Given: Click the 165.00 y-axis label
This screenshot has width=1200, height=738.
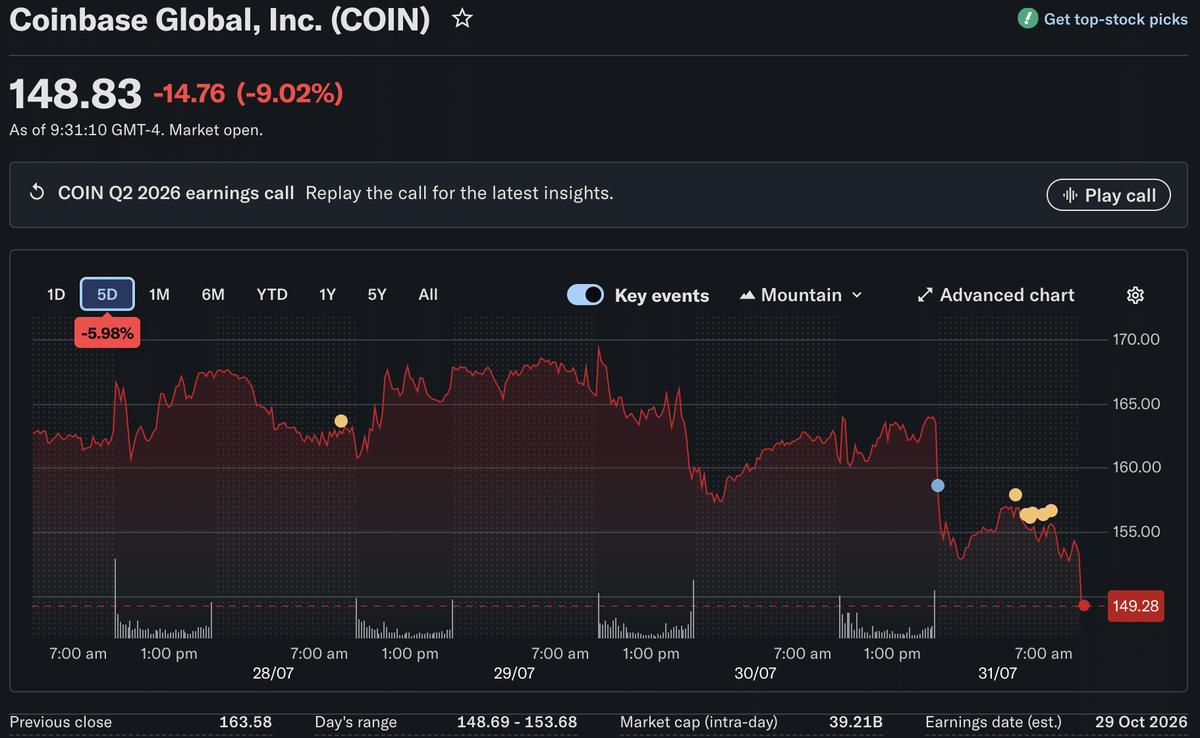Looking at the screenshot, I should [1136, 404].
